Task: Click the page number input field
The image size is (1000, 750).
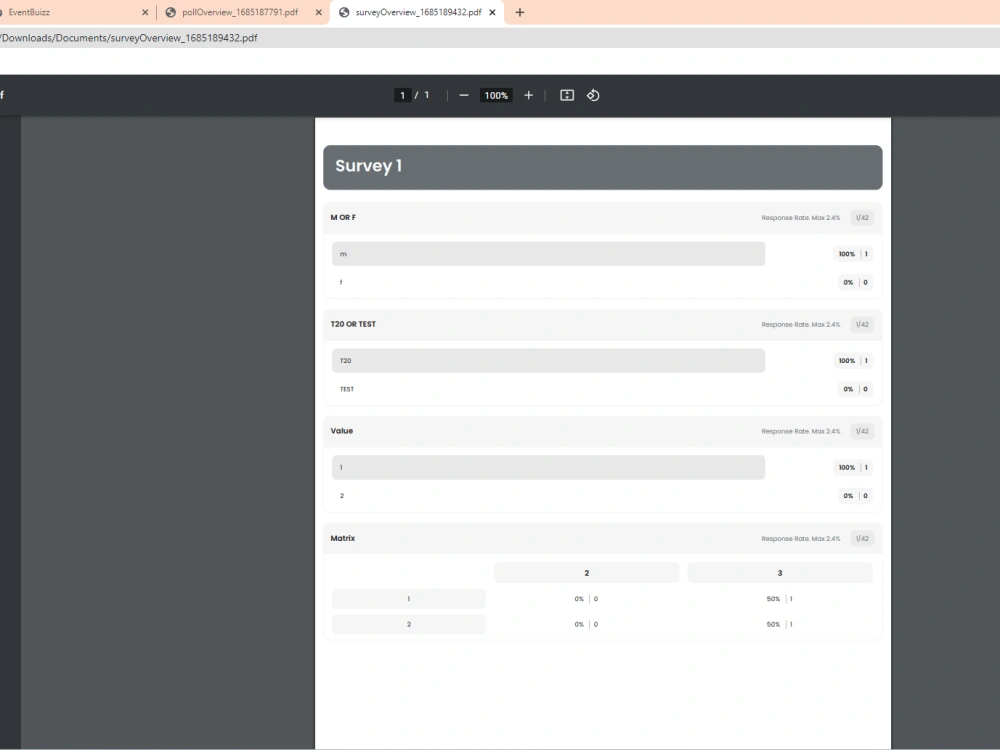Action: coord(401,95)
